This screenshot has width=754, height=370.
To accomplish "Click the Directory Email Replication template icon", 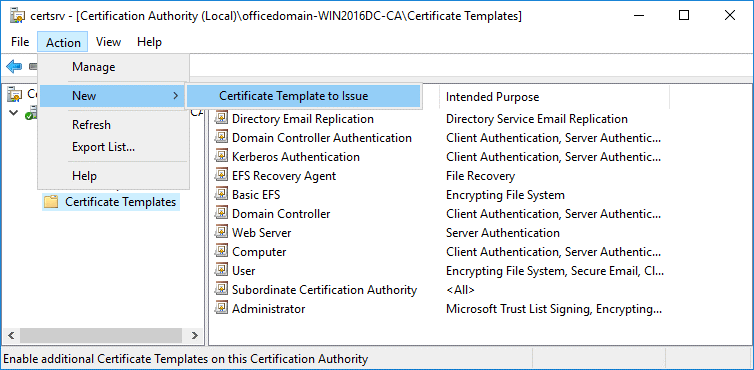I will tap(221, 118).
